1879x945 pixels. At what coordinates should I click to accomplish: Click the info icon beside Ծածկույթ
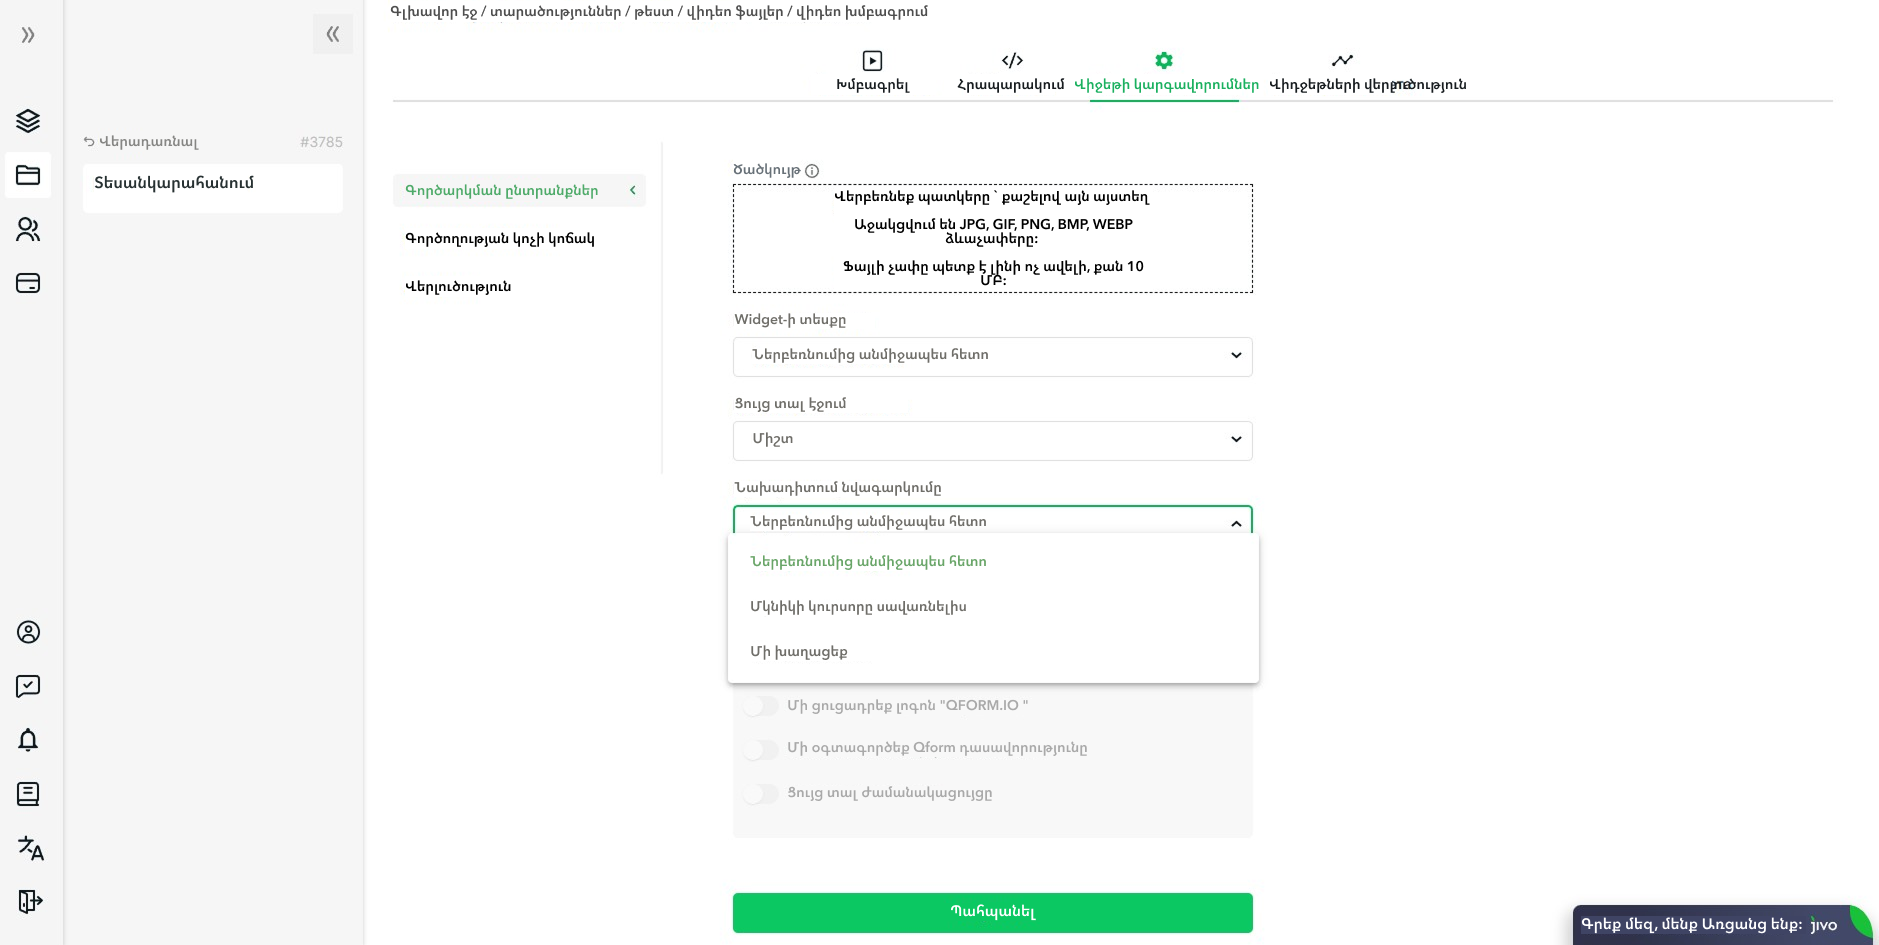click(x=812, y=171)
